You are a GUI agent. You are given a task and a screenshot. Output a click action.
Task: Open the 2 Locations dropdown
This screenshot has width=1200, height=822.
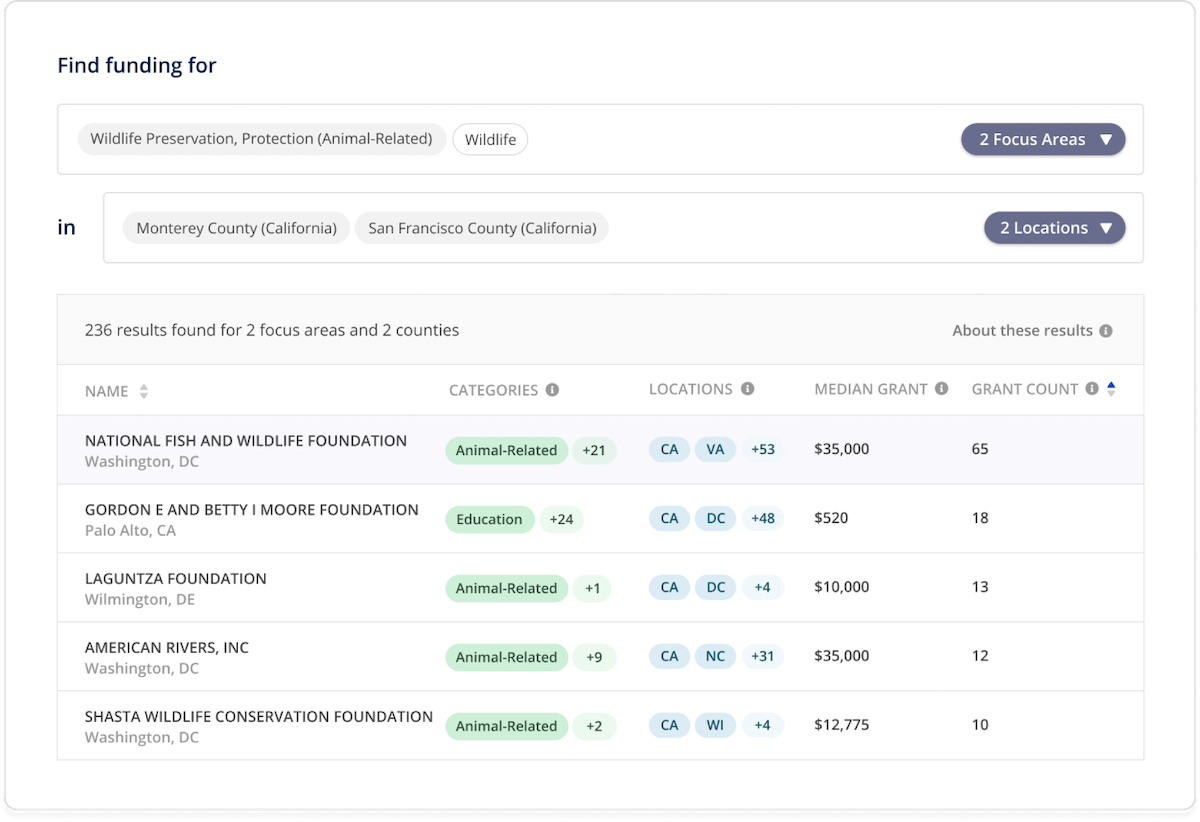click(1054, 228)
